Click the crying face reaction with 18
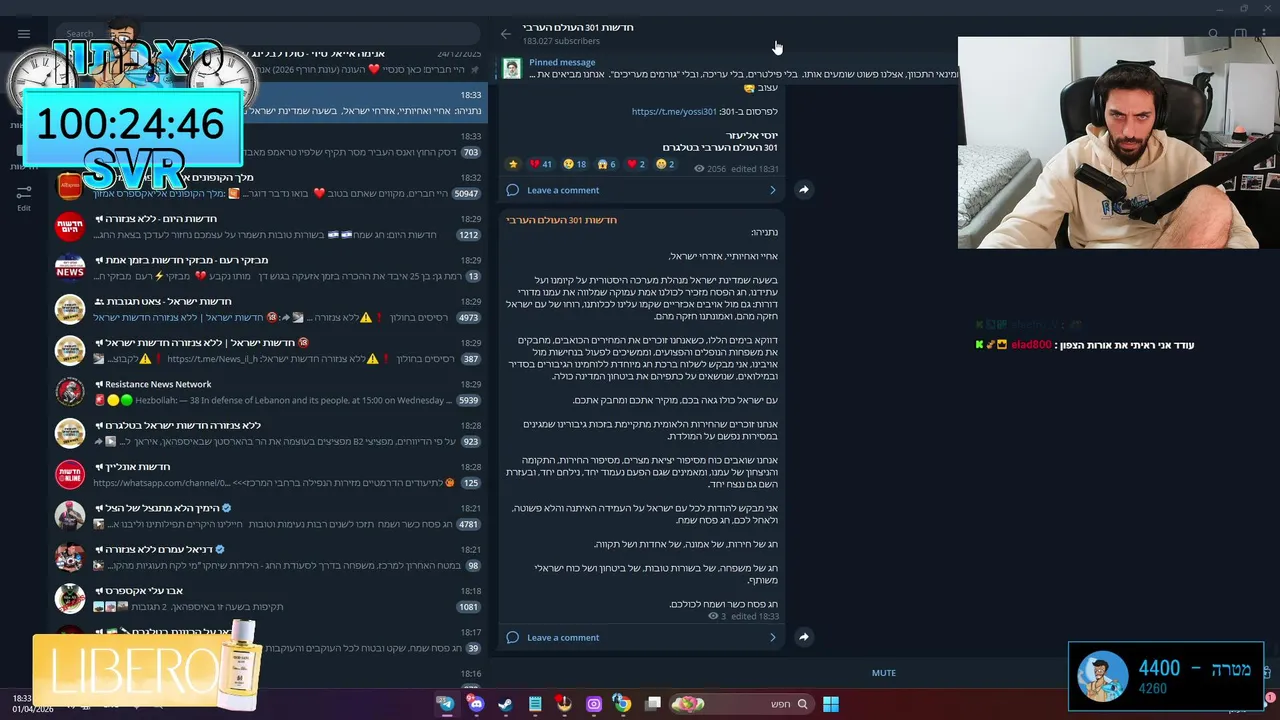 (575, 164)
